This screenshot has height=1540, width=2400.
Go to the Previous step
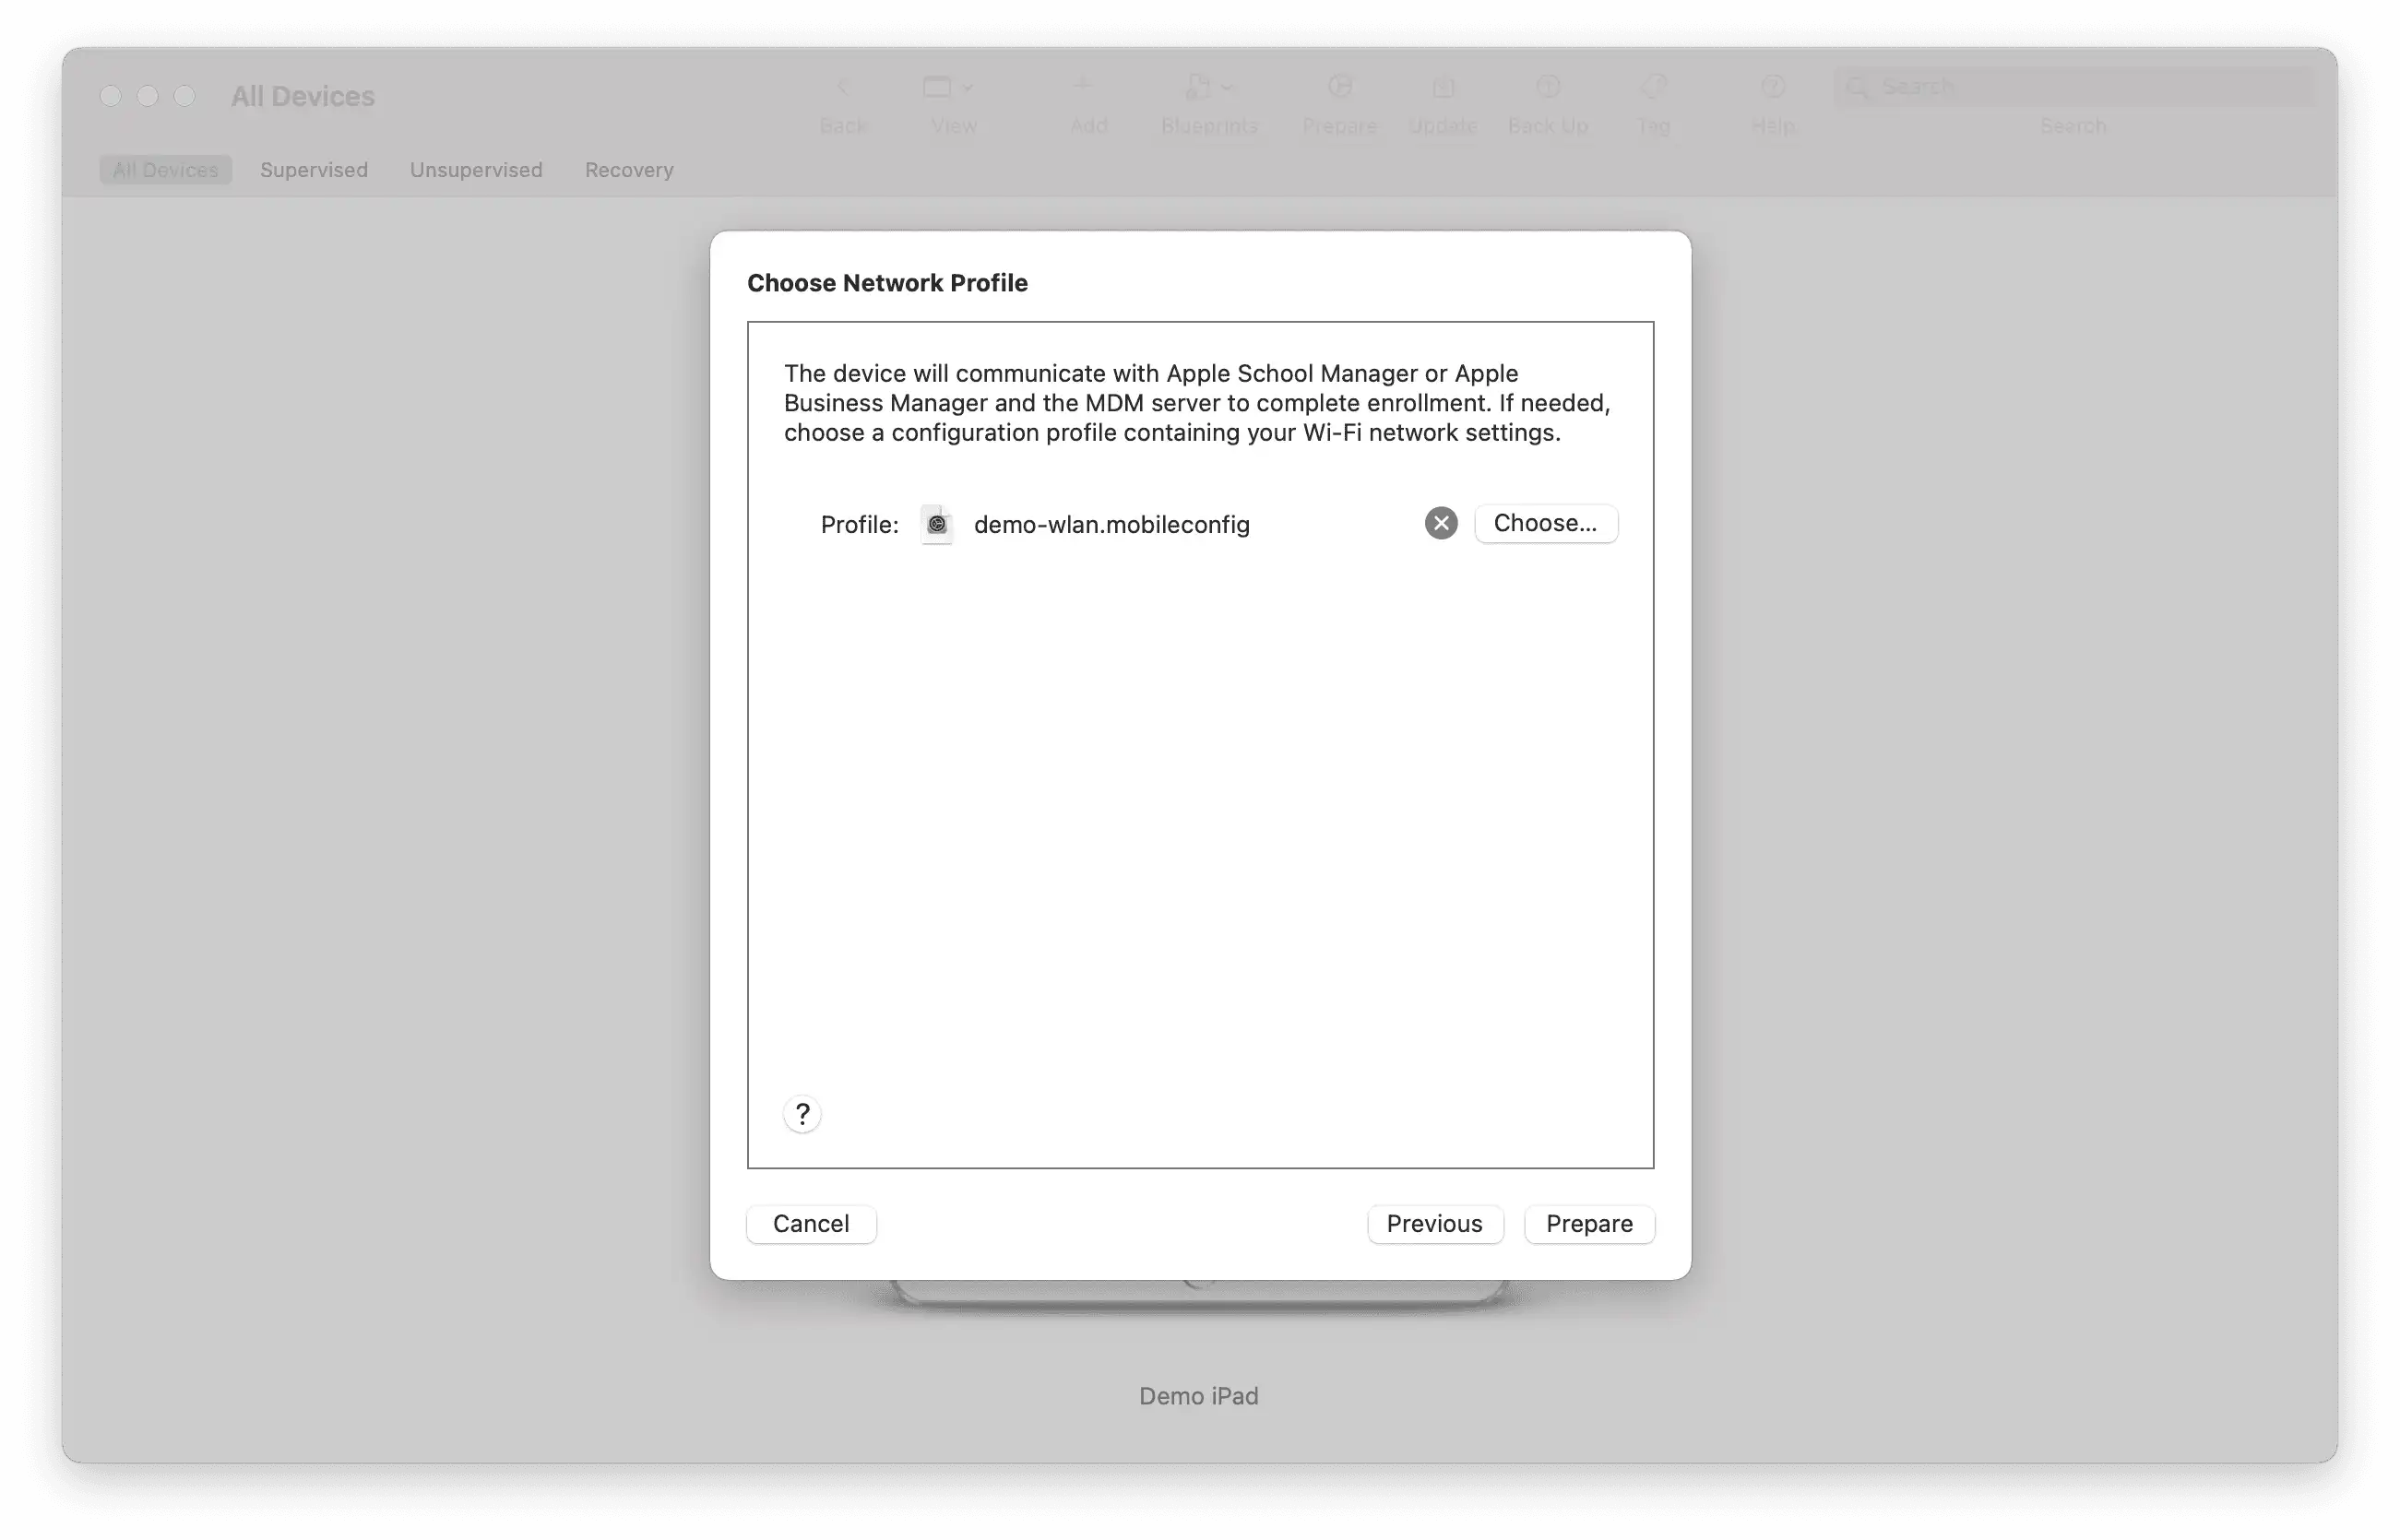click(x=1434, y=1223)
